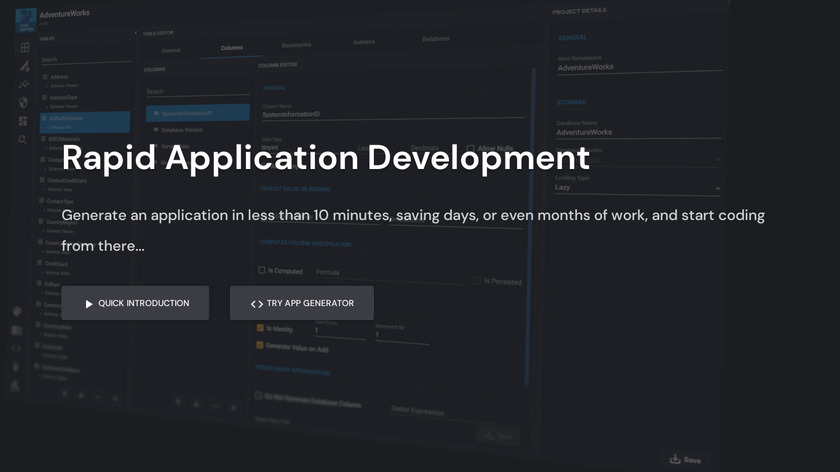Click the search magnifier icon in sidebar
The image size is (840, 472).
coord(23,139)
